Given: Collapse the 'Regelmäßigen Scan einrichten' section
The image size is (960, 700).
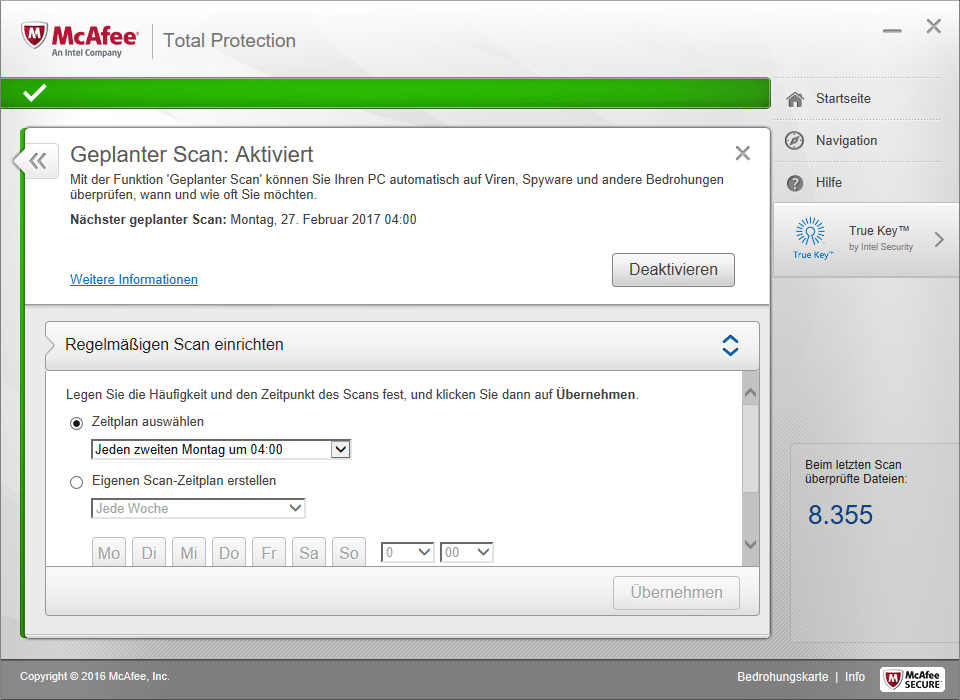Looking at the screenshot, I should pos(730,345).
